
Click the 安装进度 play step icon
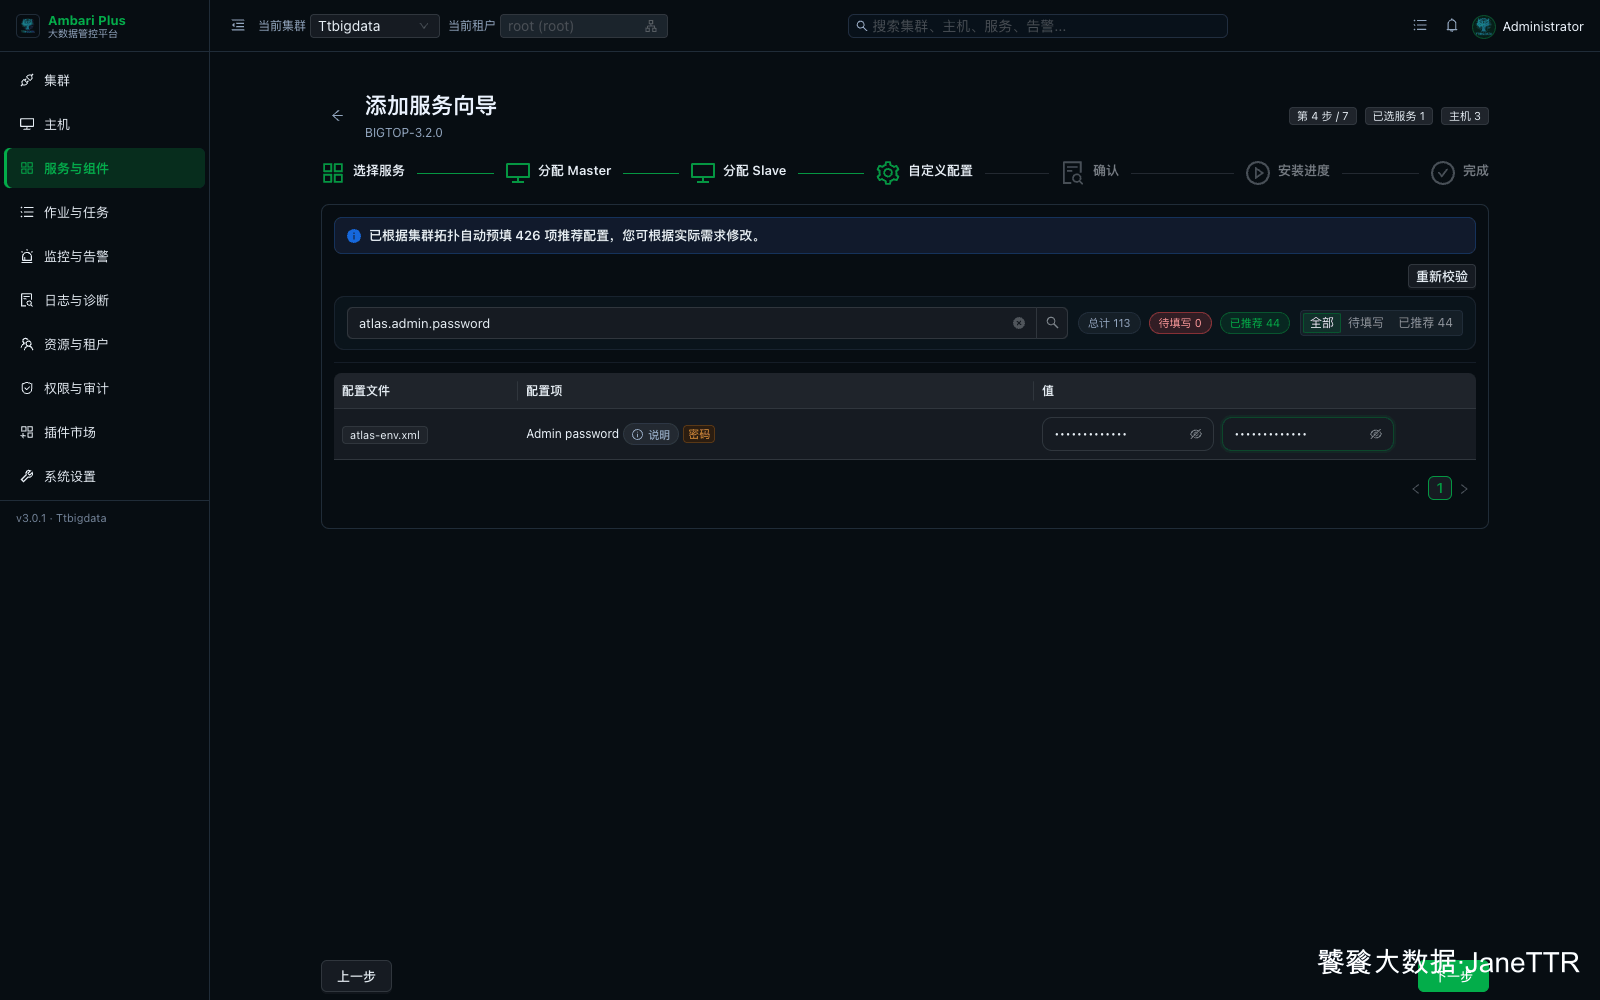[1258, 173]
